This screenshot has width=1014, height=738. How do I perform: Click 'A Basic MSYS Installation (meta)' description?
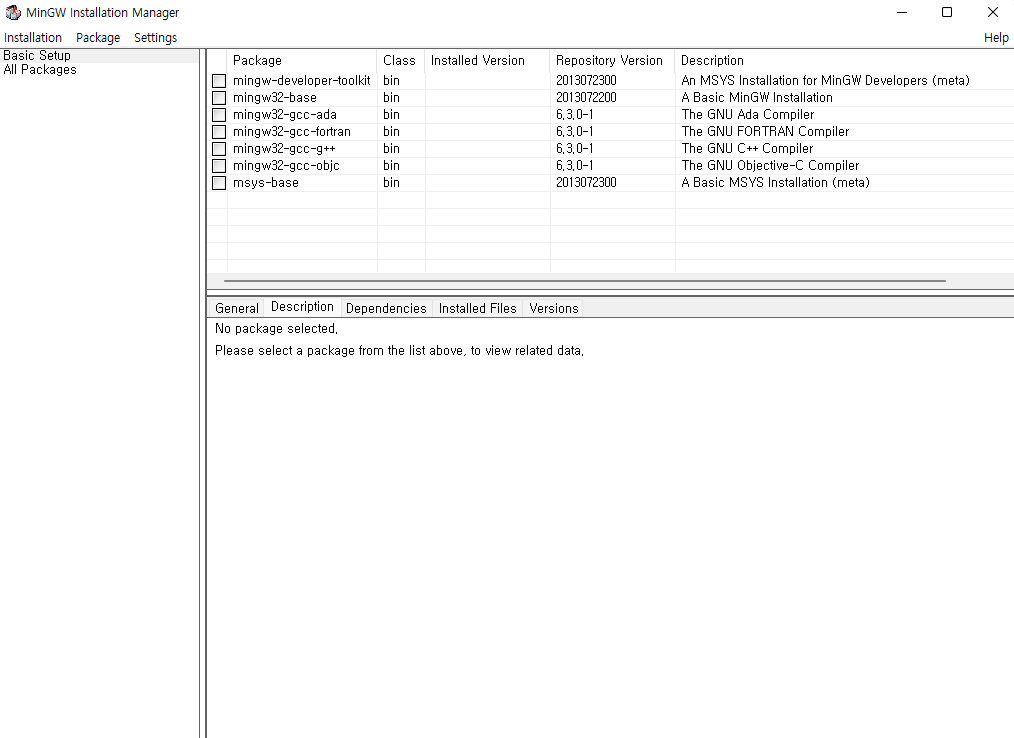(x=775, y=182)
